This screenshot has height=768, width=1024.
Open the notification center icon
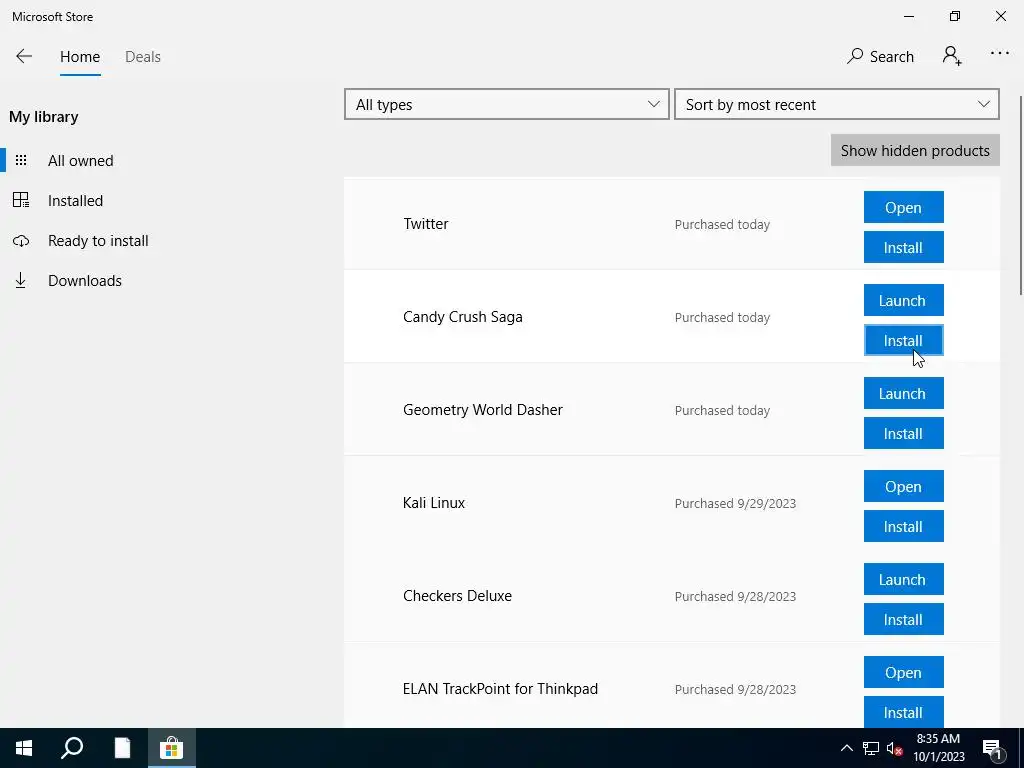pos(992,748)
